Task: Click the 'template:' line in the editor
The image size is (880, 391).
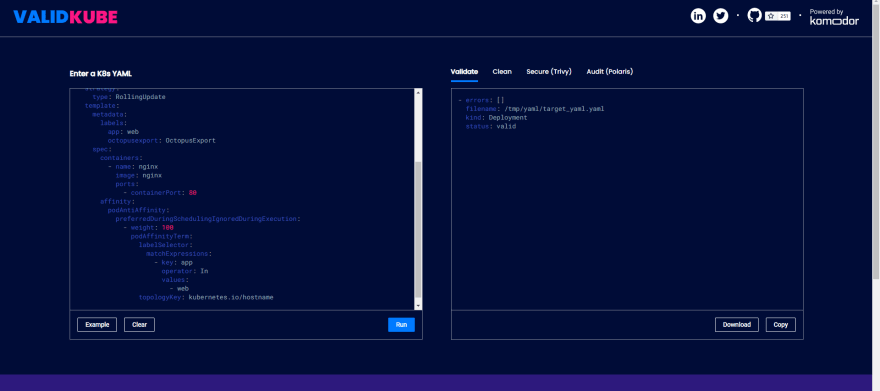Action: click(102, 105)
